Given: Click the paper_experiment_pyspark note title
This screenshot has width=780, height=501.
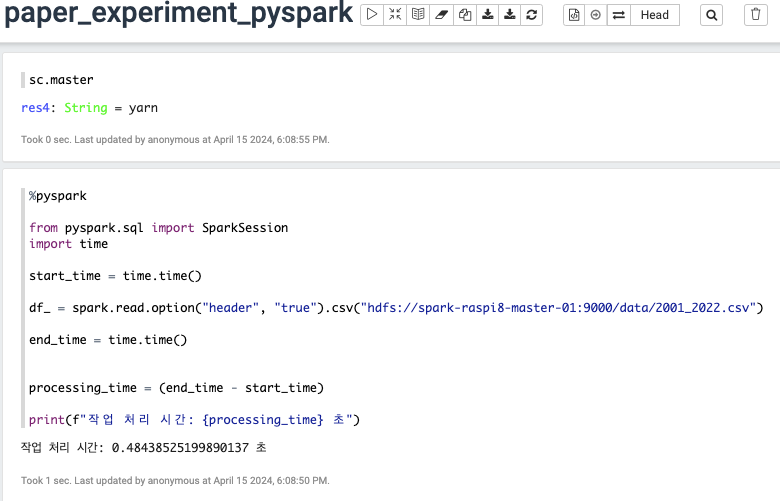Looking at the screenshot, I should 179,13.
